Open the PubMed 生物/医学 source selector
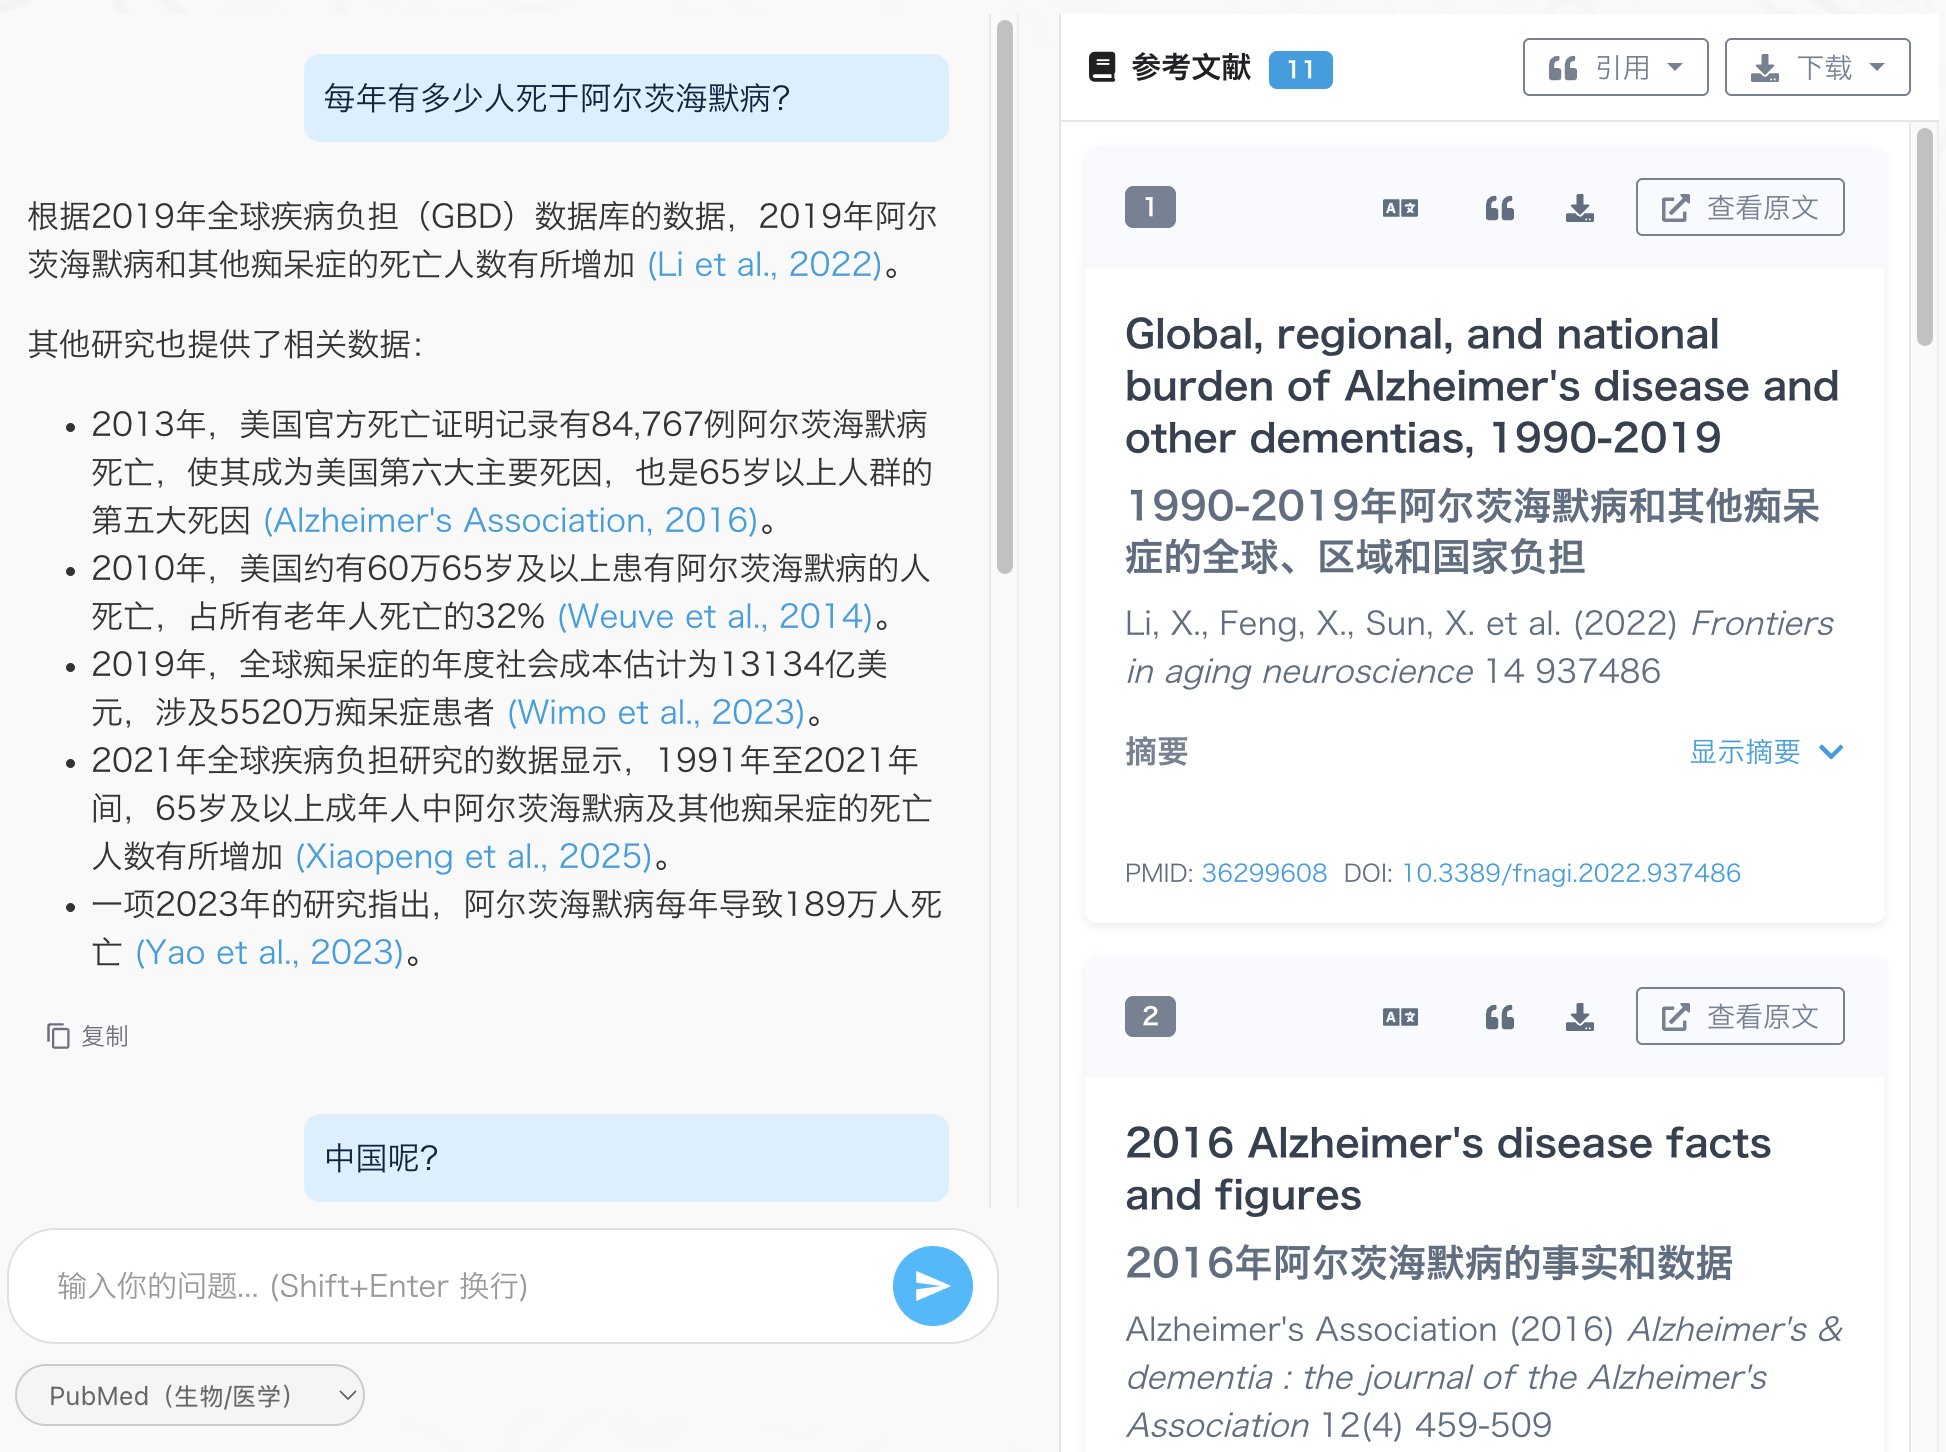 [x=189, y=1395]
